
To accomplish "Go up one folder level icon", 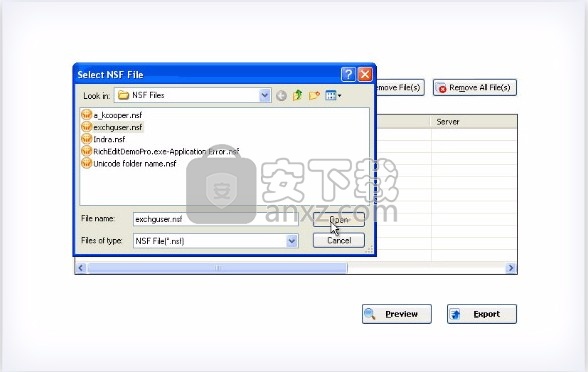I will (298, 95).
